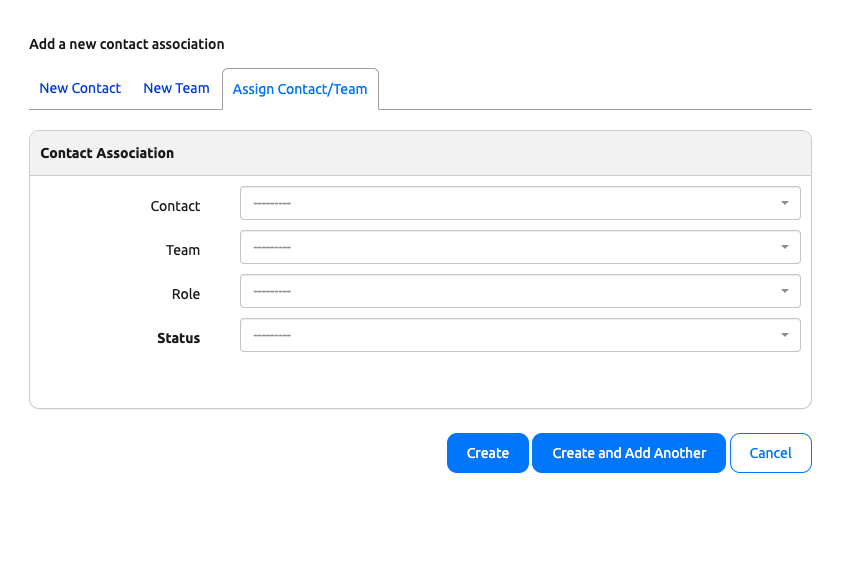Click the Create button

tap(487, 452)
